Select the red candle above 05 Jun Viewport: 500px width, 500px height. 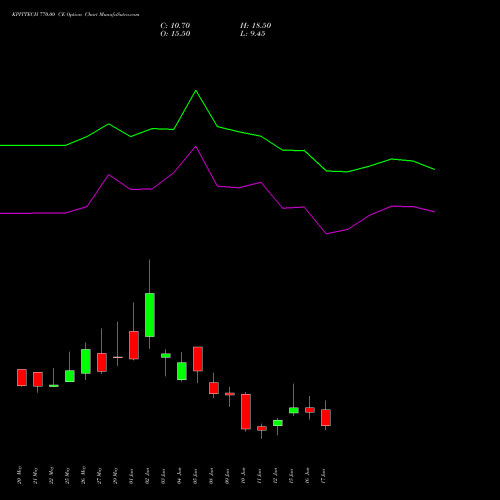click(198, 359)
